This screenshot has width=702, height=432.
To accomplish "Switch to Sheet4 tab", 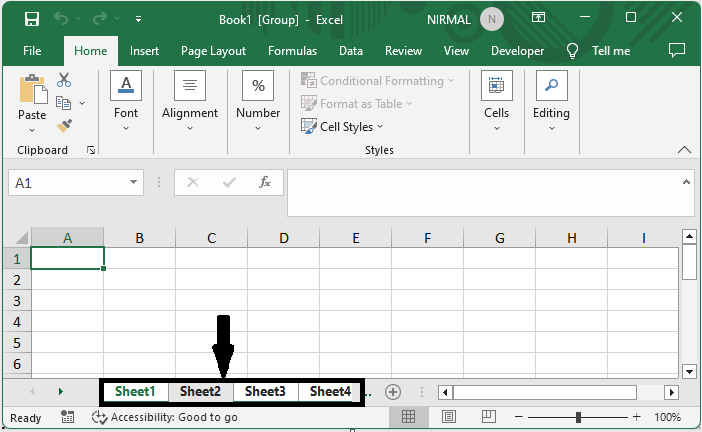I will [x=330, y=391].
